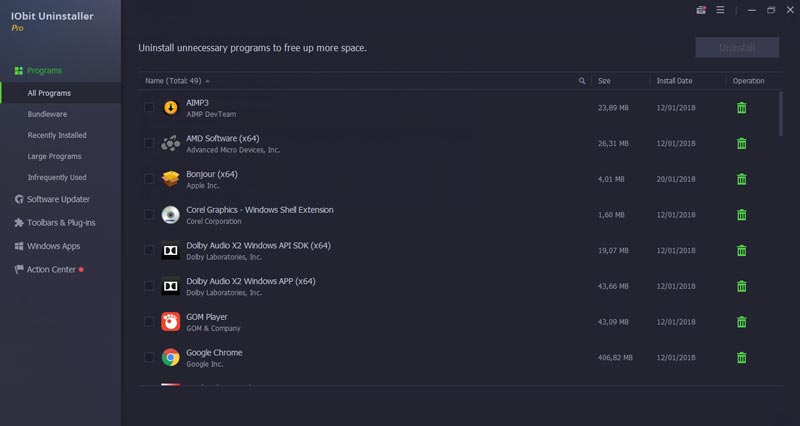Click the trash icon for GOM Player
This screenshot has width=800, height=426.
[x=741, y=322]
